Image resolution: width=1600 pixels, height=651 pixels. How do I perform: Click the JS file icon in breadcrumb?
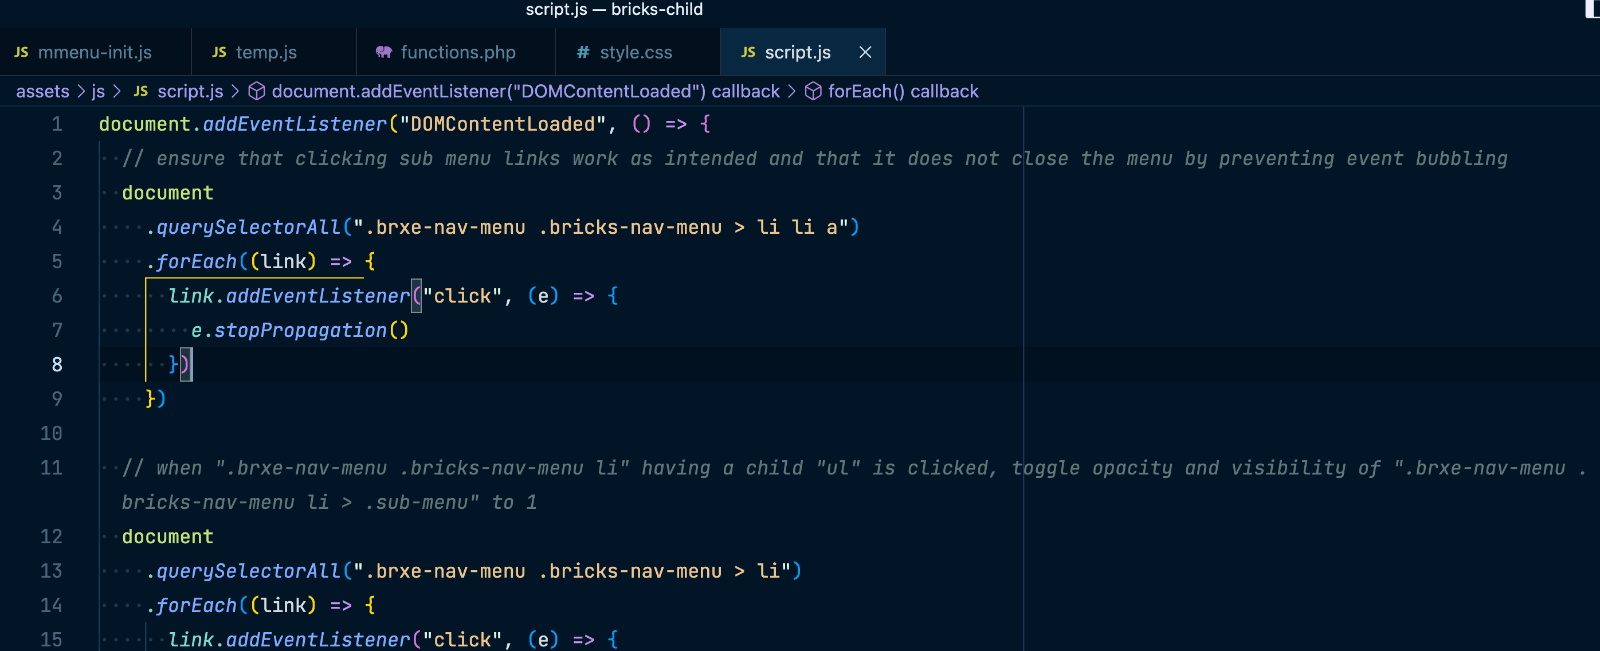pyautogui.click(x=141, y=92)
